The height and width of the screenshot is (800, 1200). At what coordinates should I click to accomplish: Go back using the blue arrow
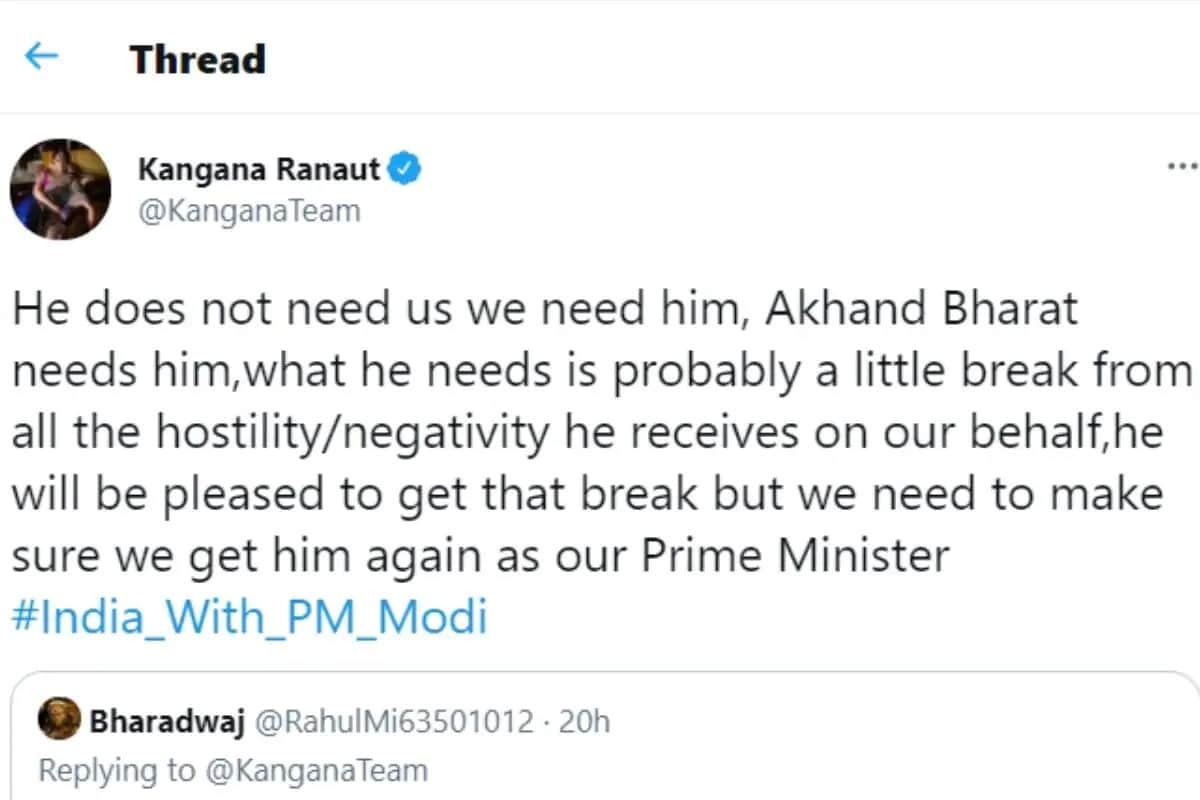(41, 57)
